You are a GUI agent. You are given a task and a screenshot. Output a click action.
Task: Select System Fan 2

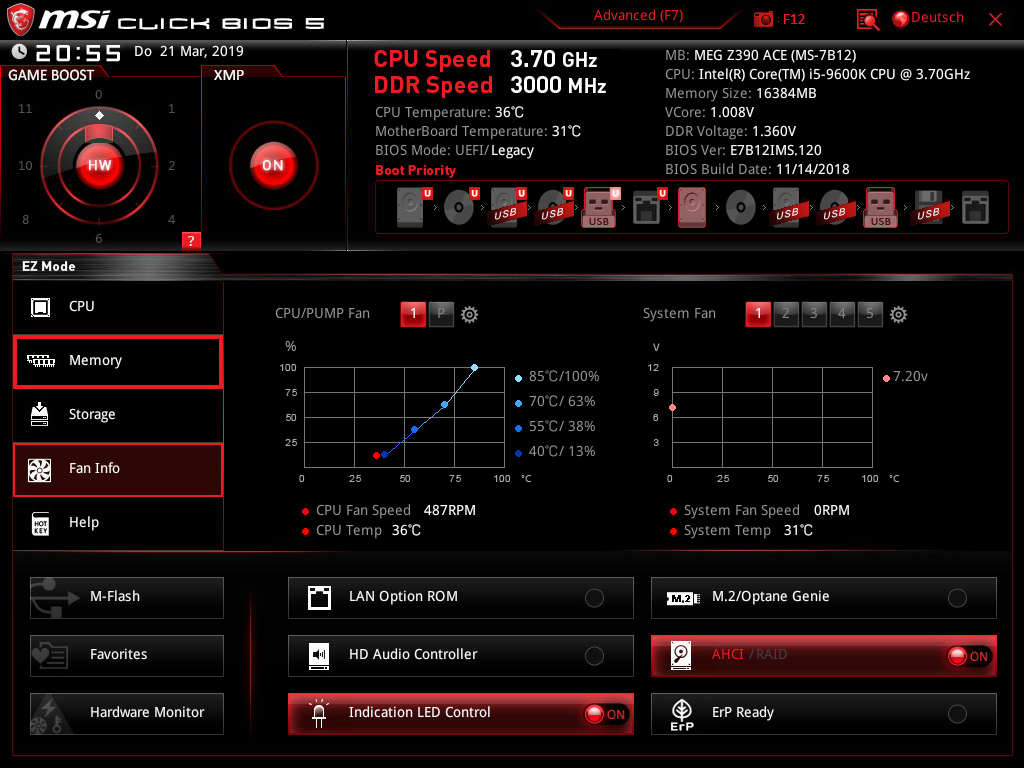[x=786, y=314]
